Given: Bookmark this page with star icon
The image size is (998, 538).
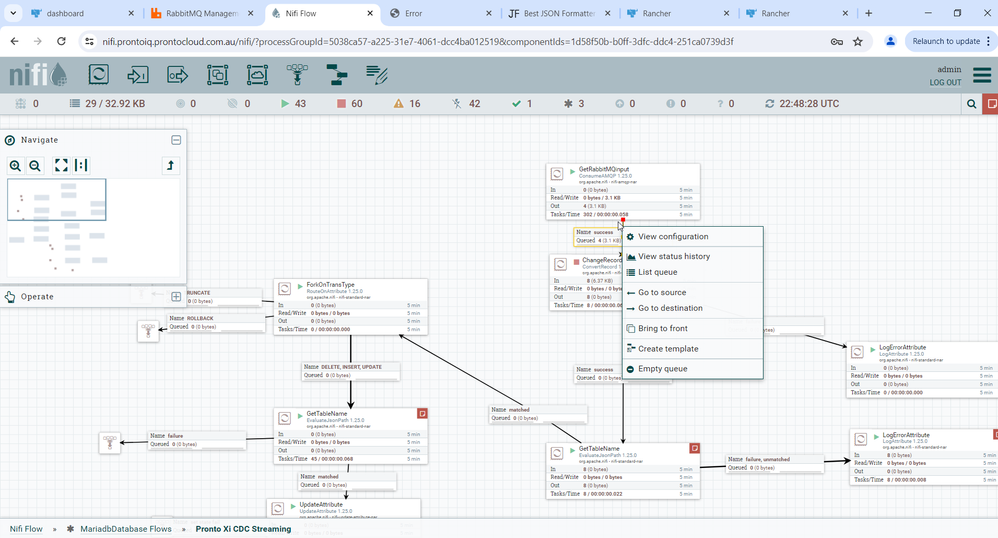Looking at the screenshot, I should coord(858,41).
